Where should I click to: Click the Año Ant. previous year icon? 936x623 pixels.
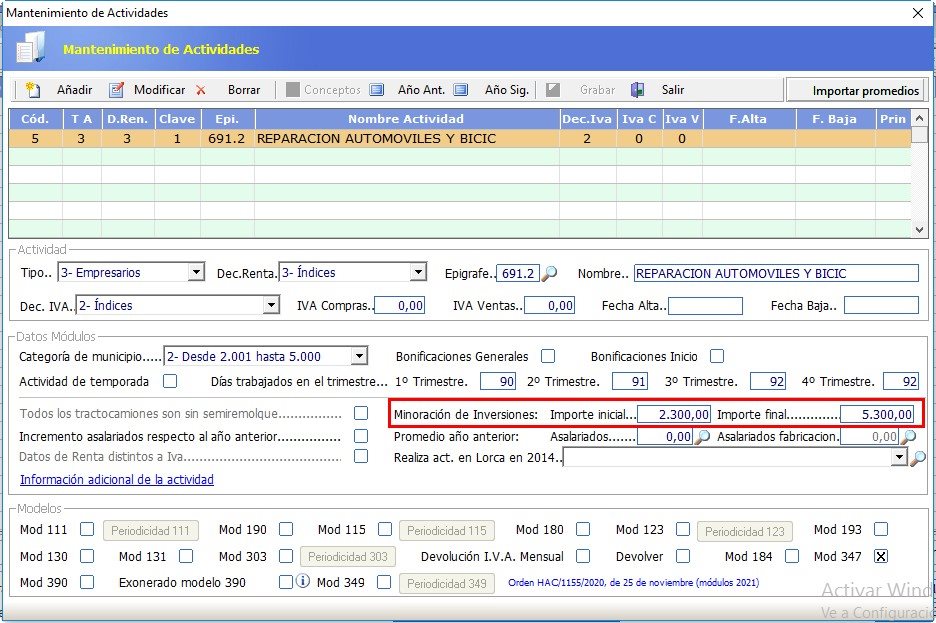[377, 90]
